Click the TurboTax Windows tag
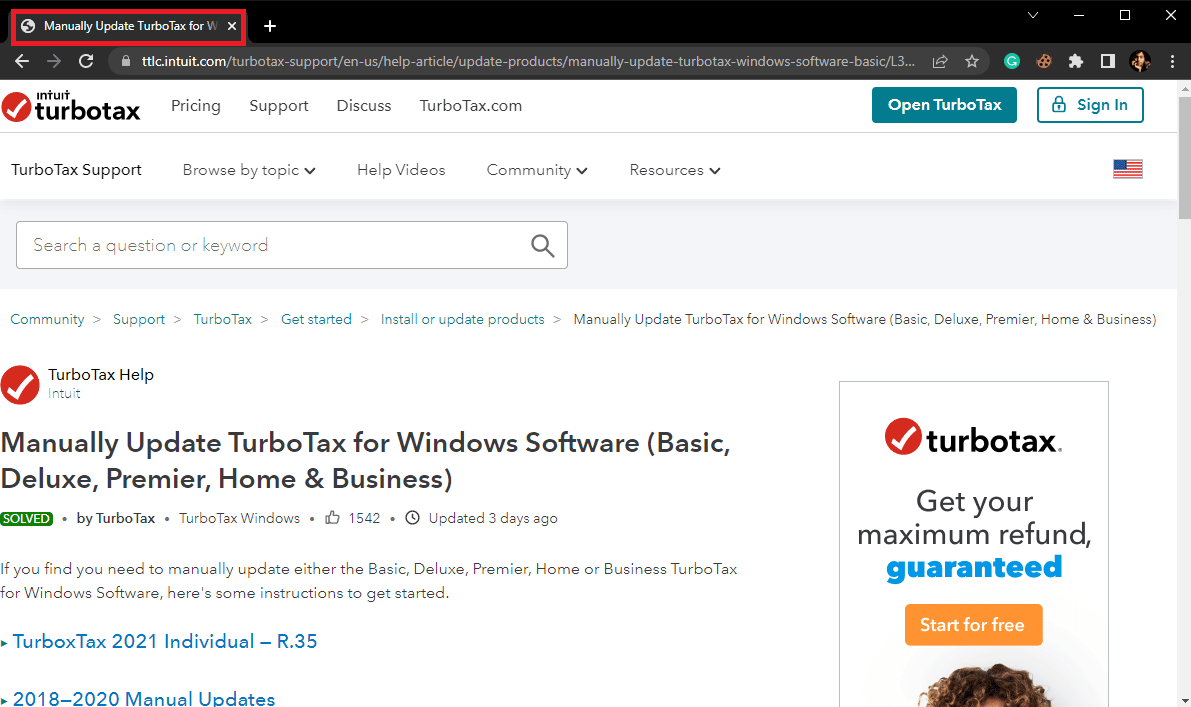Screen dimensions: 1191x707 tap(239, 518)
